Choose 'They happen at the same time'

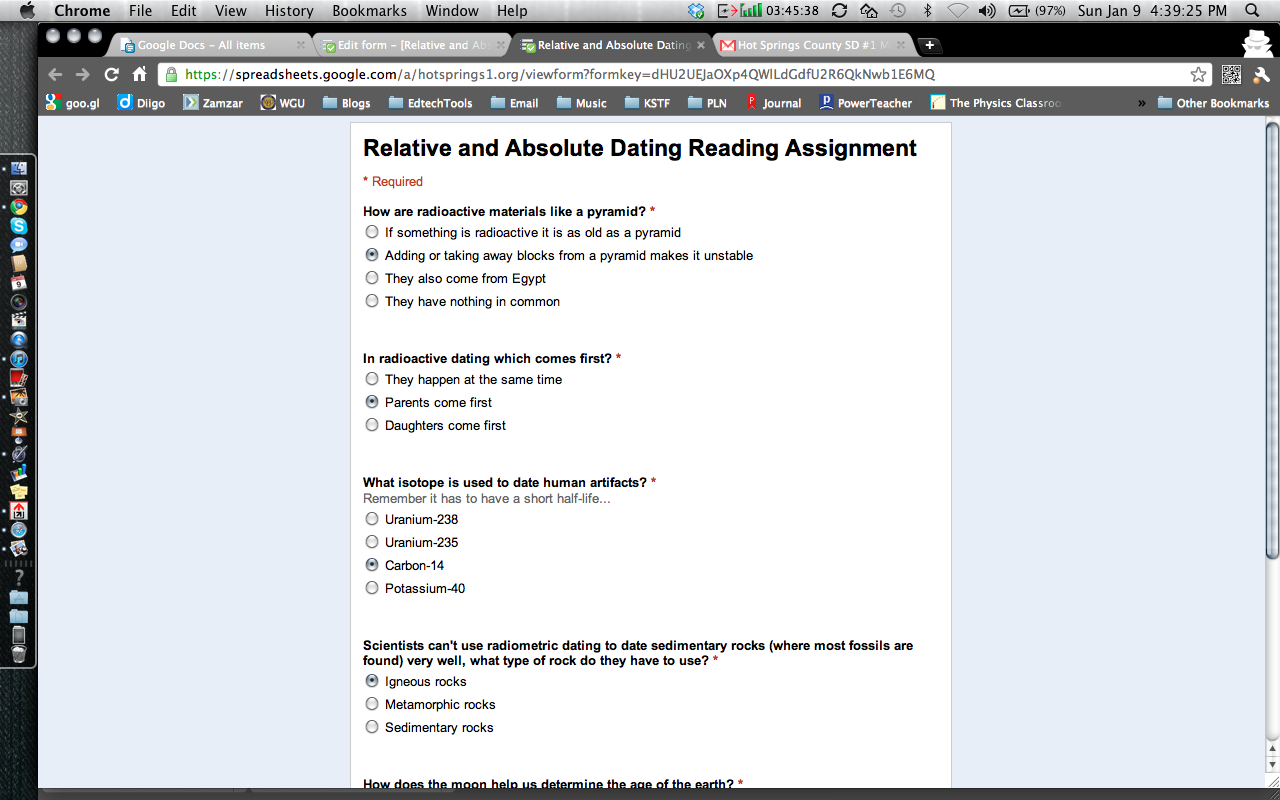tap(372, 379)
